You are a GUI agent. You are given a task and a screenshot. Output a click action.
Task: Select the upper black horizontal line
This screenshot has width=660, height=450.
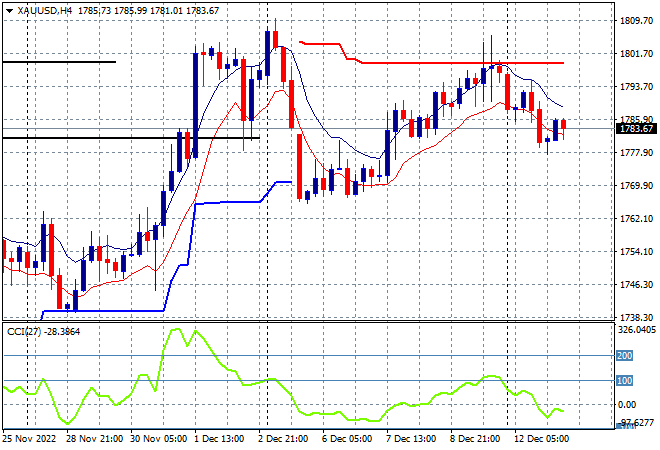point(59,62)
